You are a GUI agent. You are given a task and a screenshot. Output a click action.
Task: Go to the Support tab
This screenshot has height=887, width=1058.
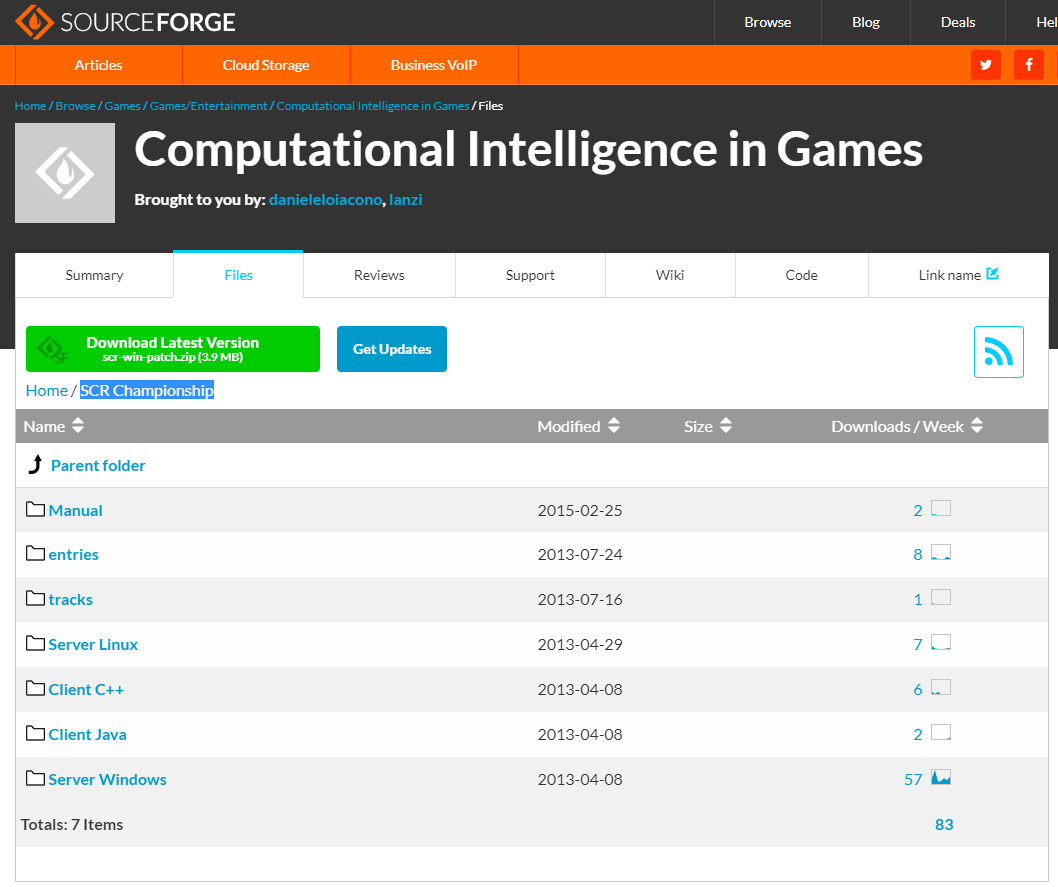[x=530, y=275]
